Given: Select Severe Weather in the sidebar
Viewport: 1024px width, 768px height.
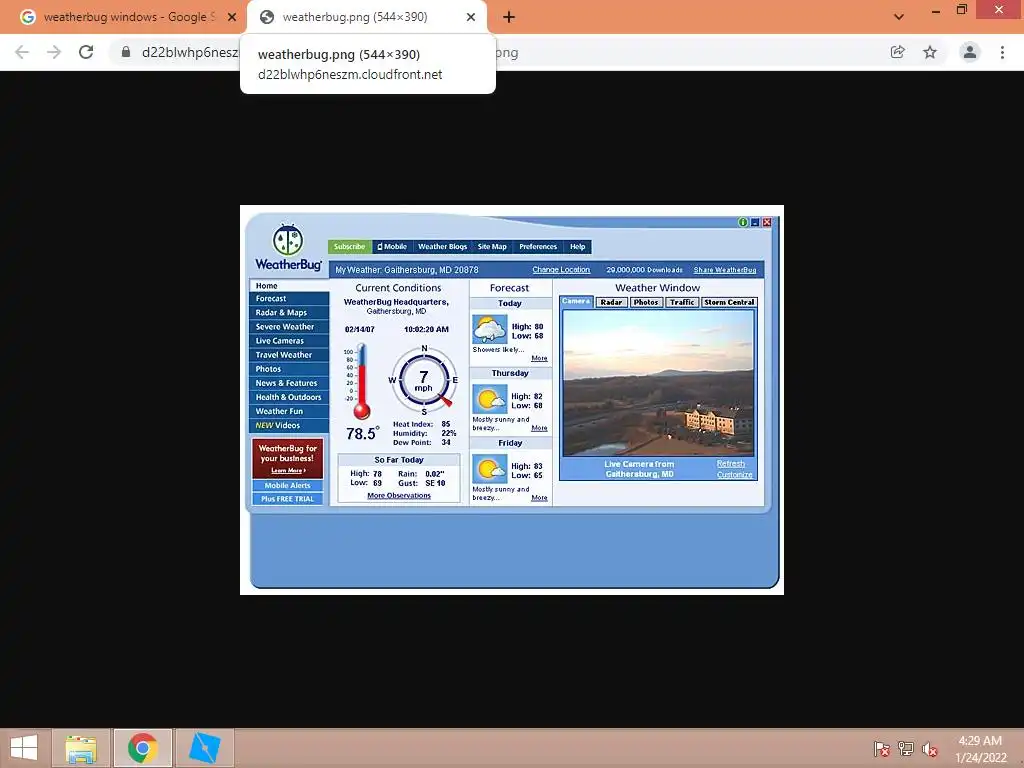Looking at the screenshot, I should pyautogui.click(x=289, y=327).
